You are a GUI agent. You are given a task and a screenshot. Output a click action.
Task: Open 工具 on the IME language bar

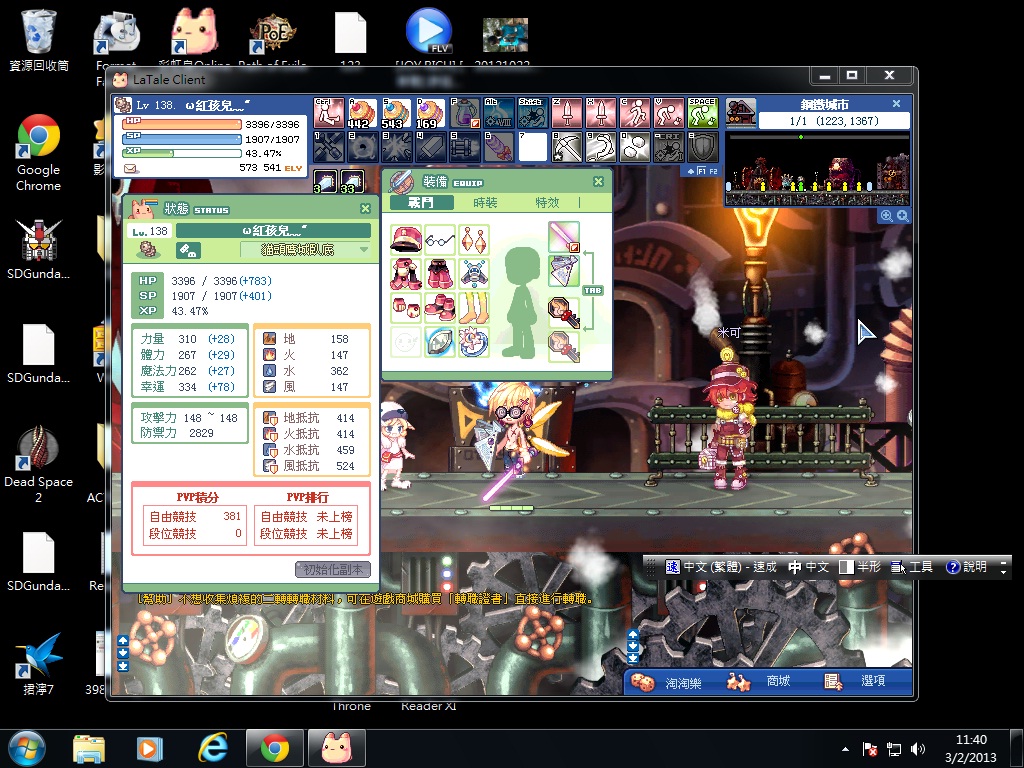pos(912,567)
